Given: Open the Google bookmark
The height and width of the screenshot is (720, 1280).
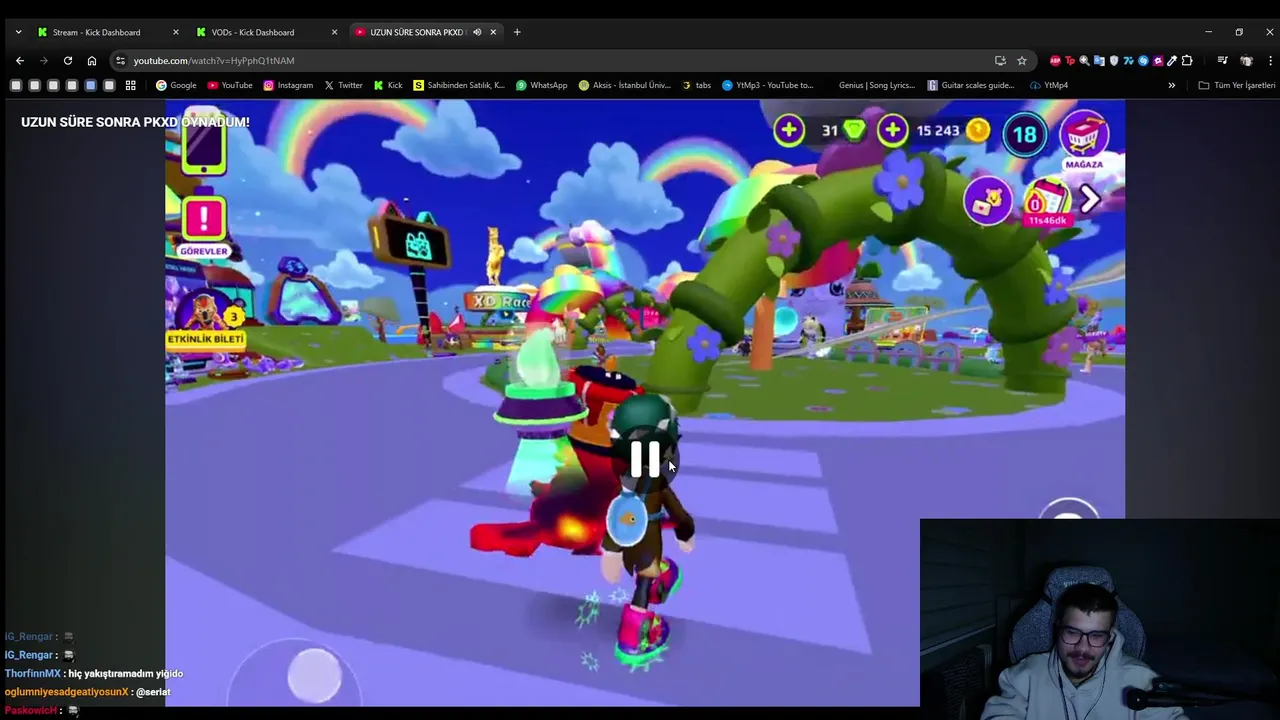Looking at the screenshot, I should (x=176, y=85).
